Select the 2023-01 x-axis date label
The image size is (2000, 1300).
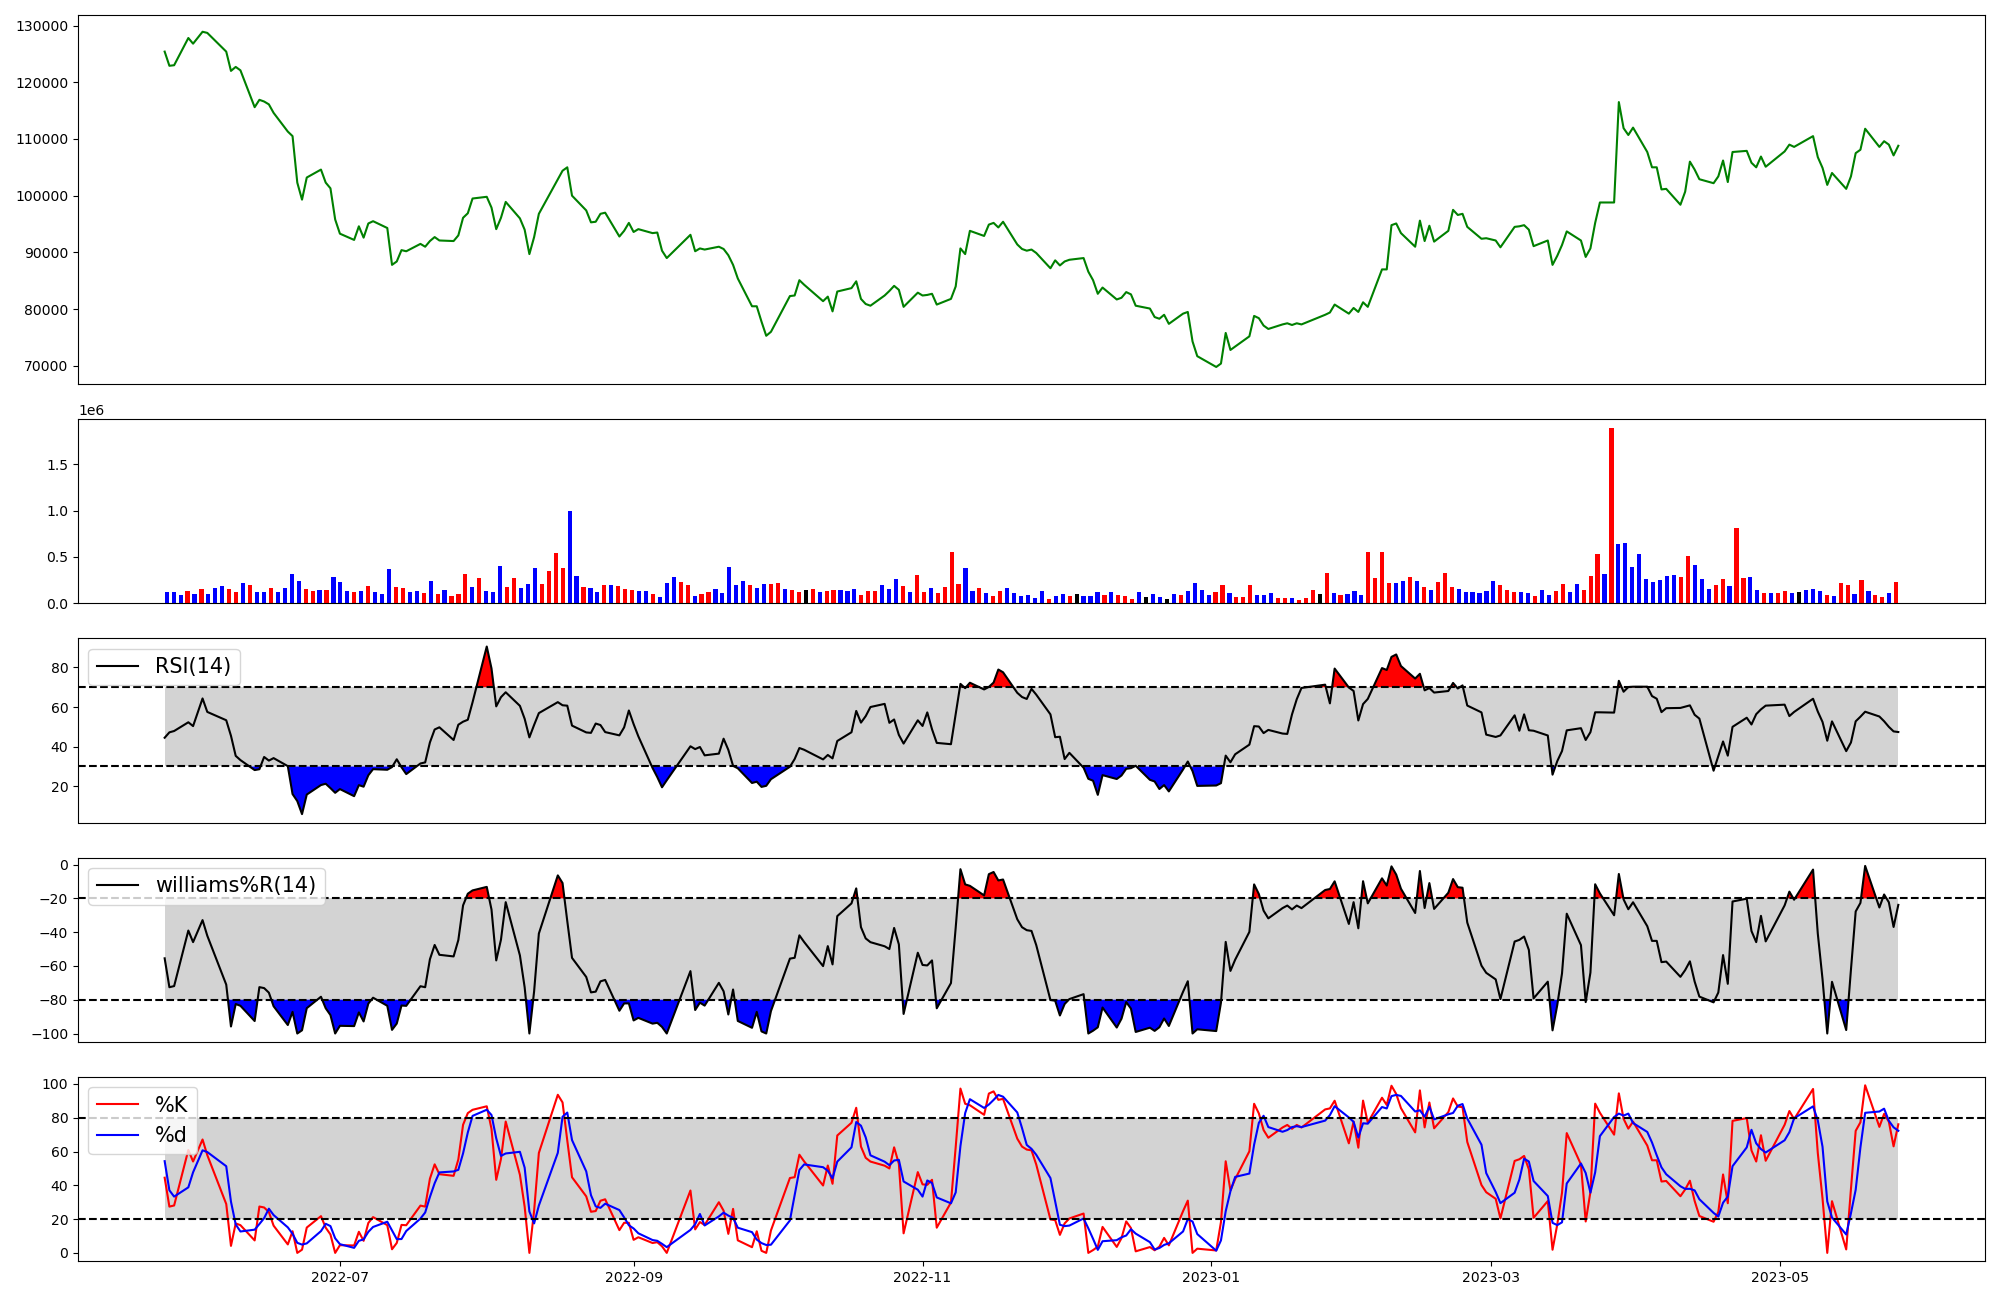point(1211,1277)
